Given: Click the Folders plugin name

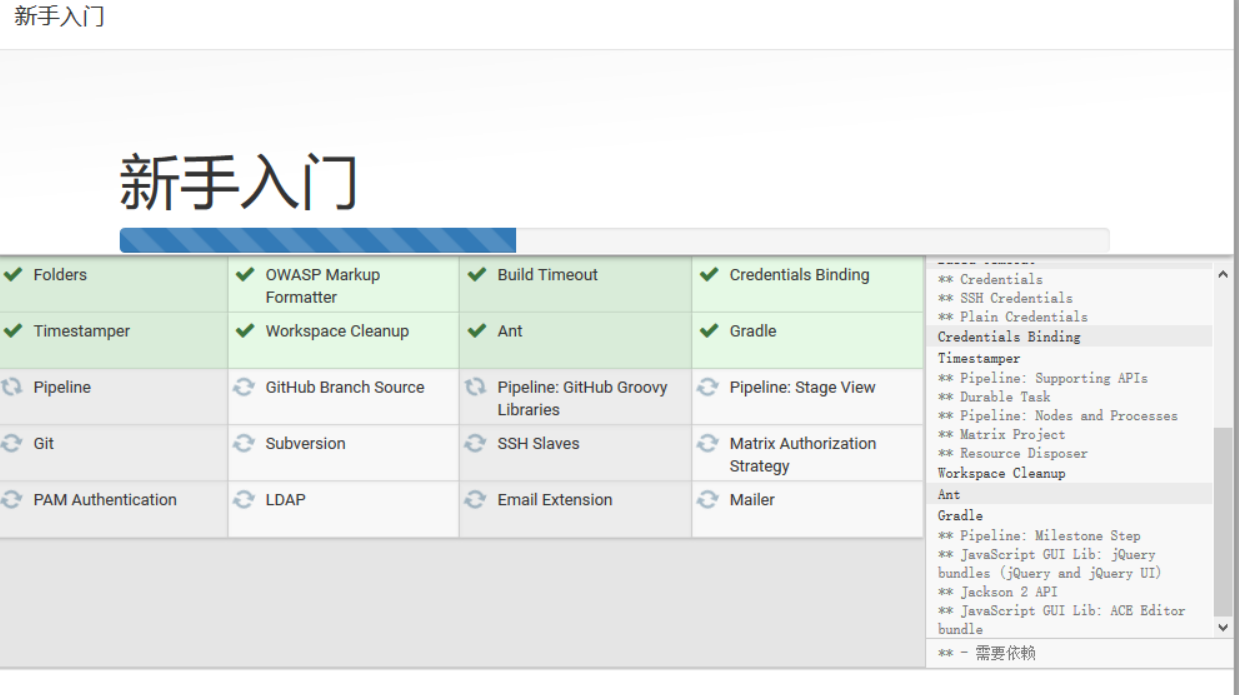Looking at the screenshot, I should tap(60, 275).
